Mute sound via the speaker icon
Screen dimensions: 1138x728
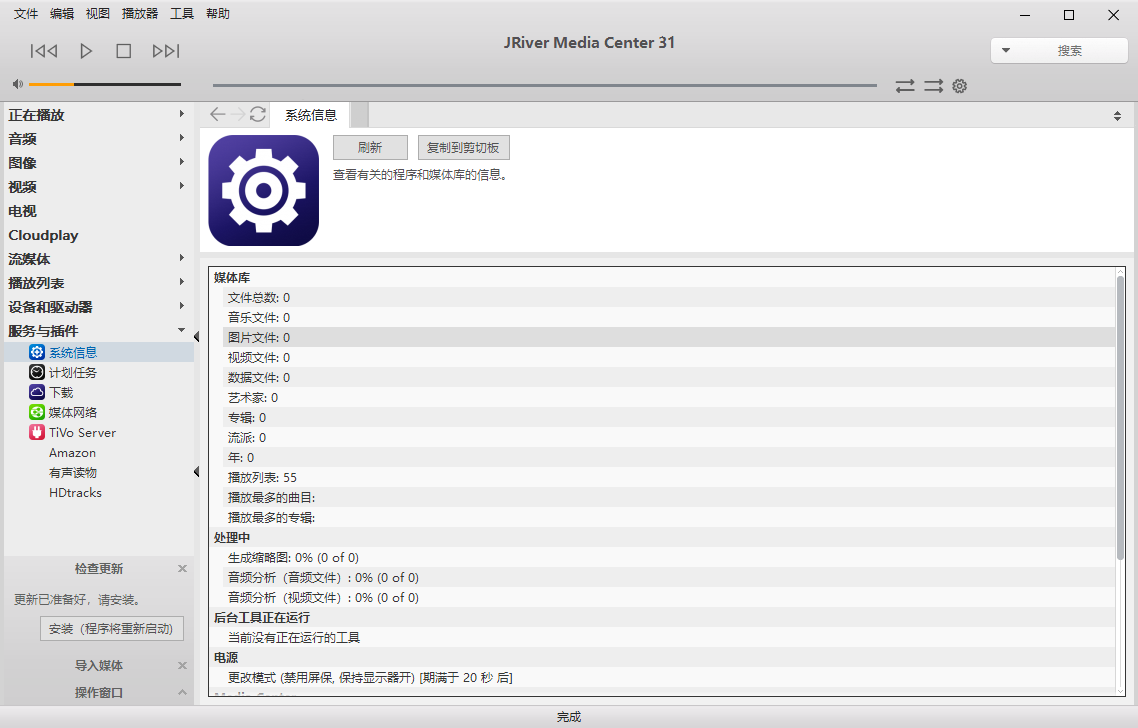pos(17,84)
